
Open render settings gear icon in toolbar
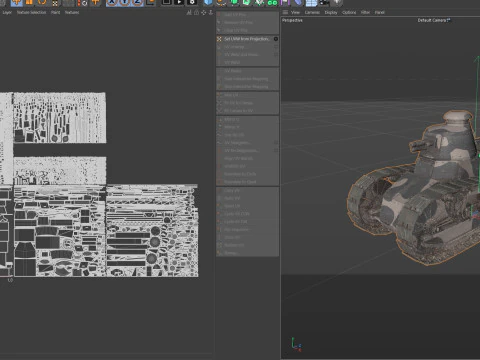(192, 3)
